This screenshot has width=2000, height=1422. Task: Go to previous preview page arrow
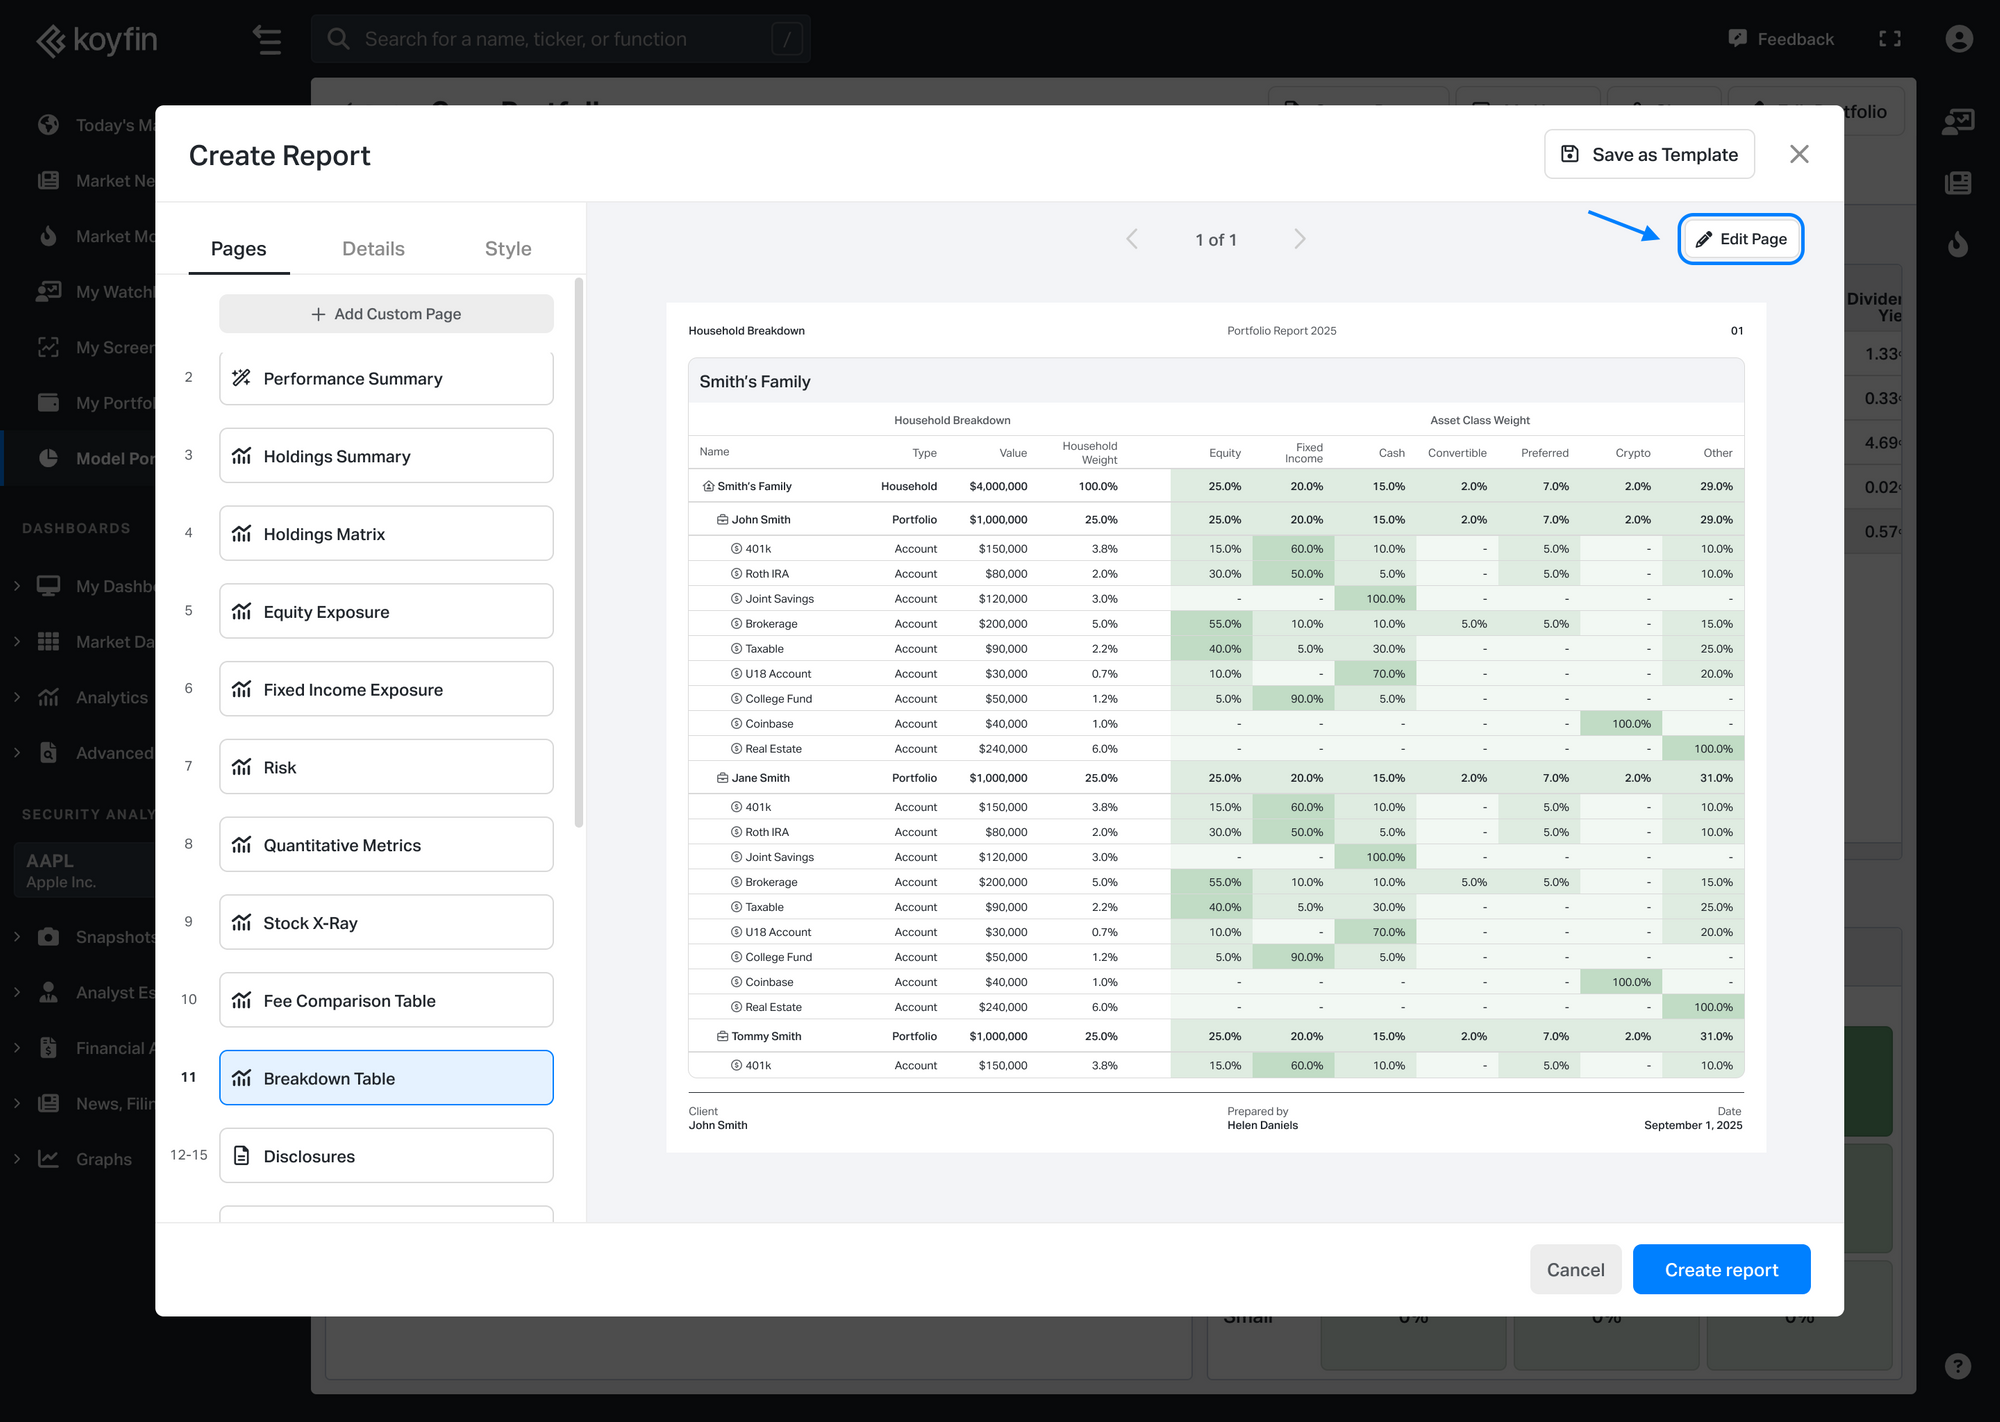pyautogui.click(x=1132, y=239)
